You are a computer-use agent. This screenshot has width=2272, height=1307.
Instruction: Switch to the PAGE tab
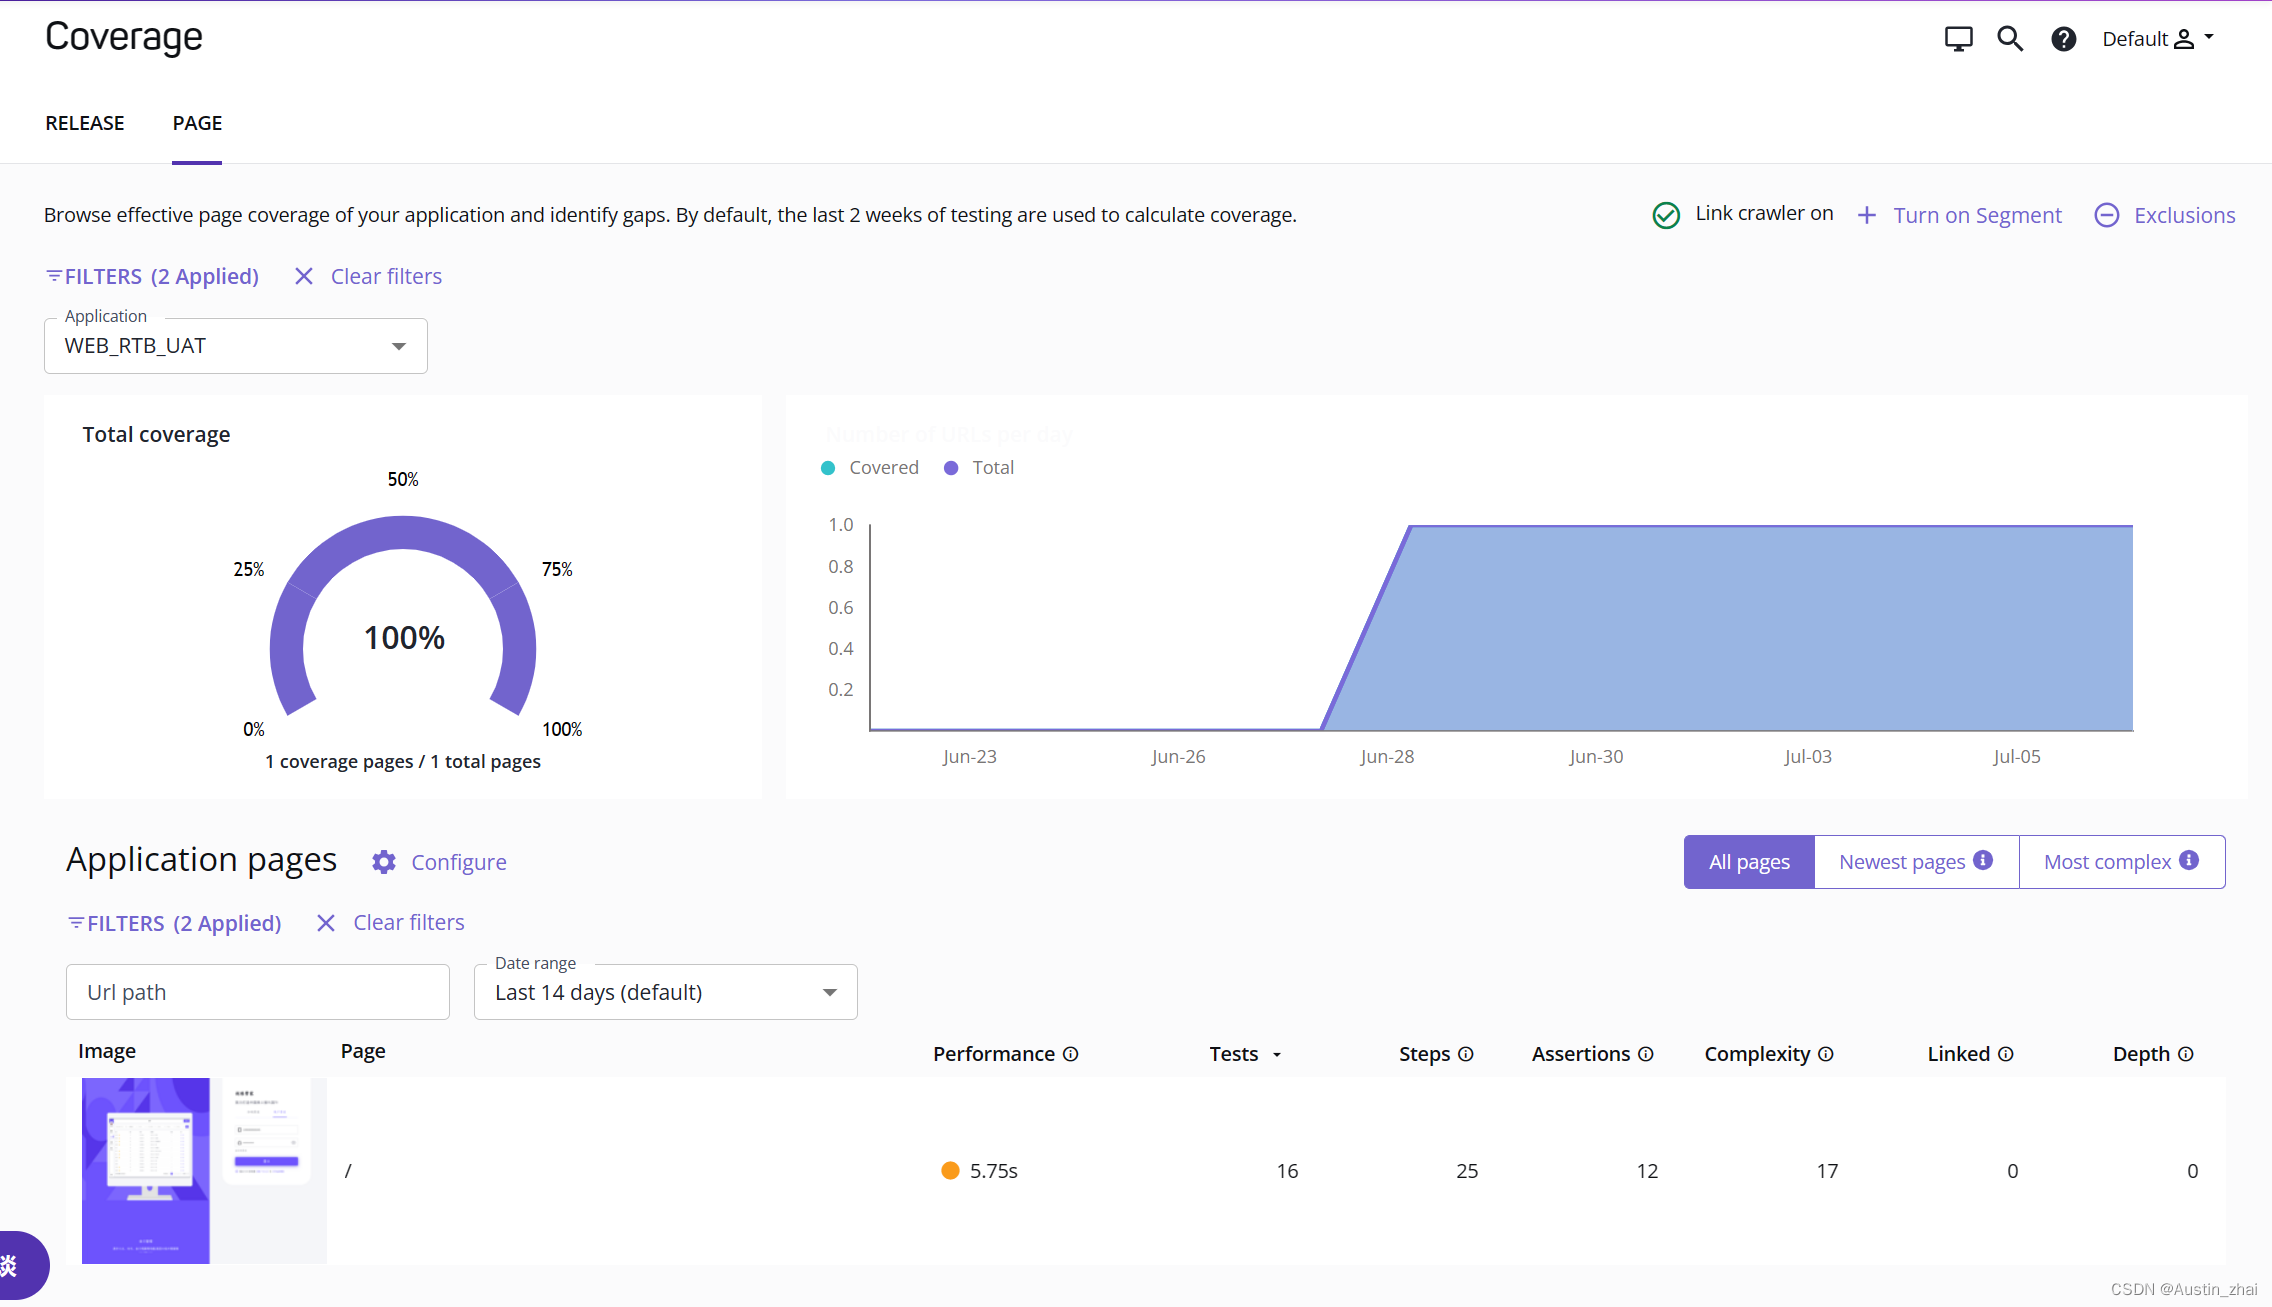tap(195, 122)
